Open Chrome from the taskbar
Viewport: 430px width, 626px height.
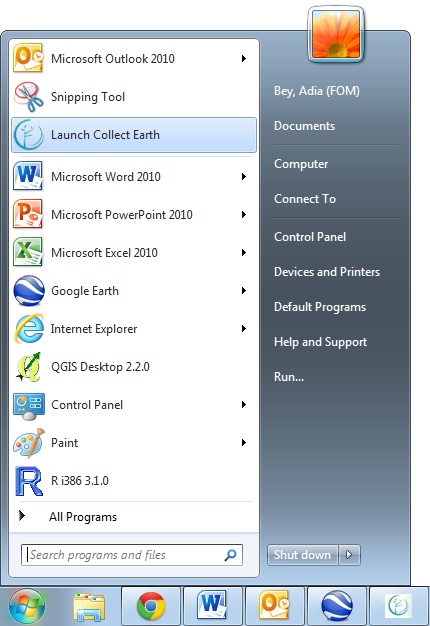click(151, 606)
